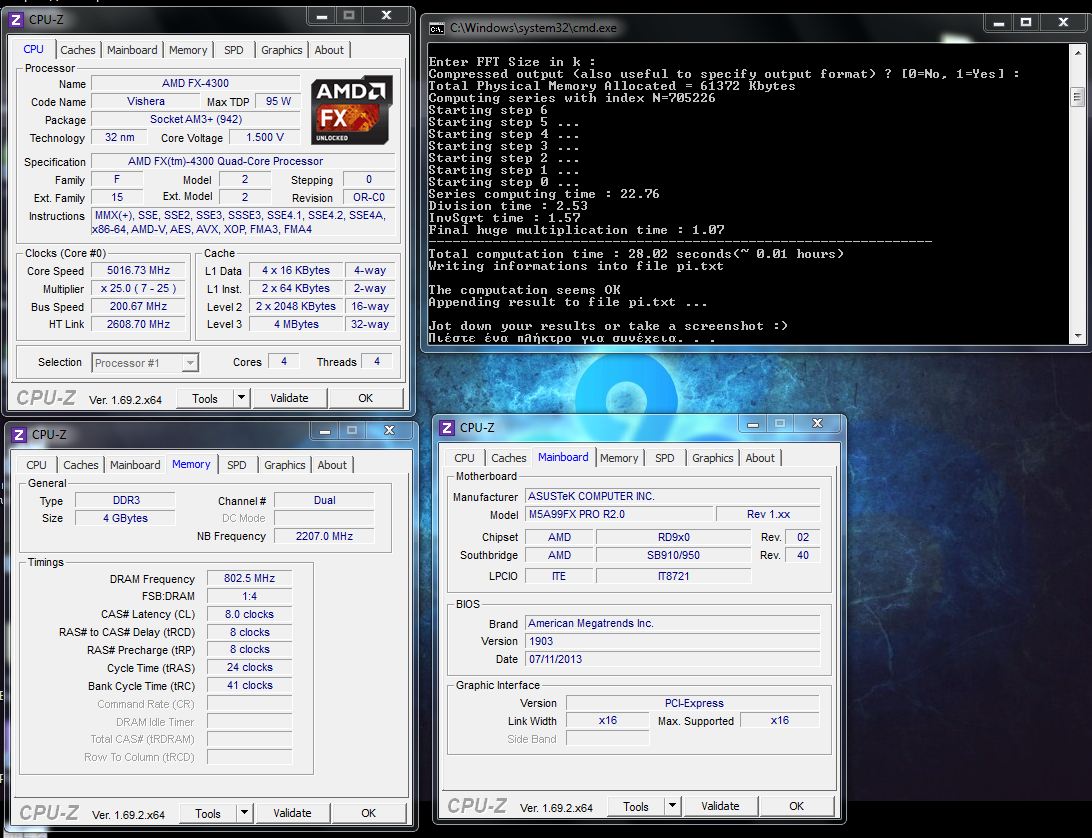
Task: Open Caches tab in Memory window
Action: pyautogui.click(x=81, y=465)
